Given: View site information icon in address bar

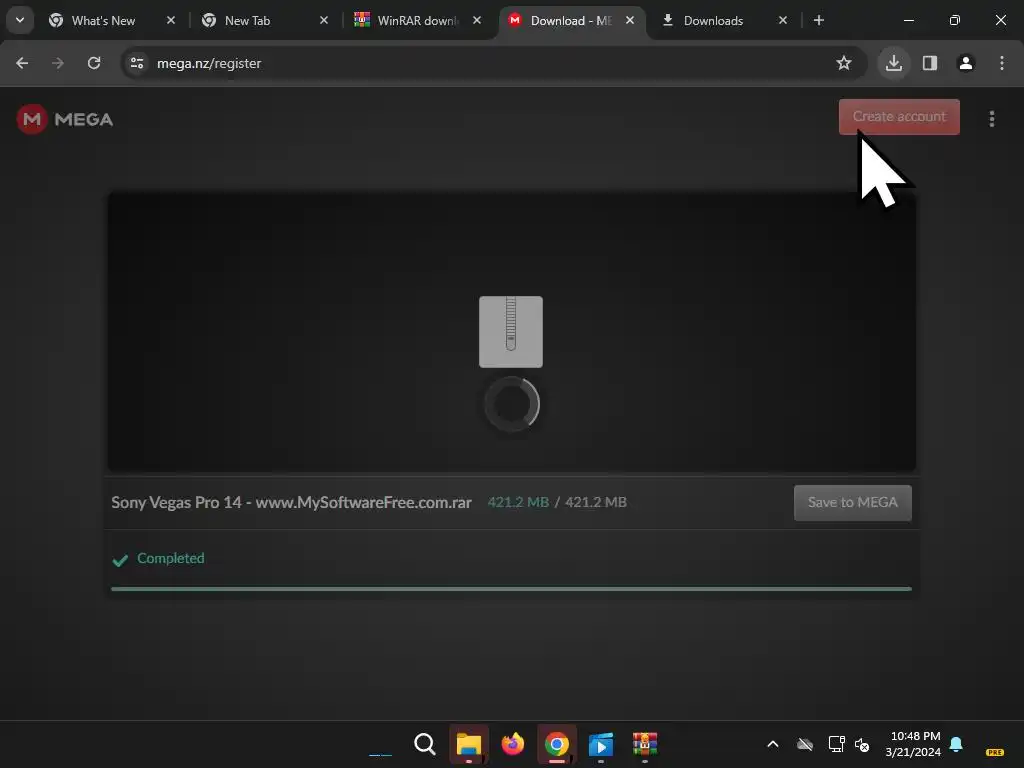Looking at the screenshot, I should pos(137,63).
